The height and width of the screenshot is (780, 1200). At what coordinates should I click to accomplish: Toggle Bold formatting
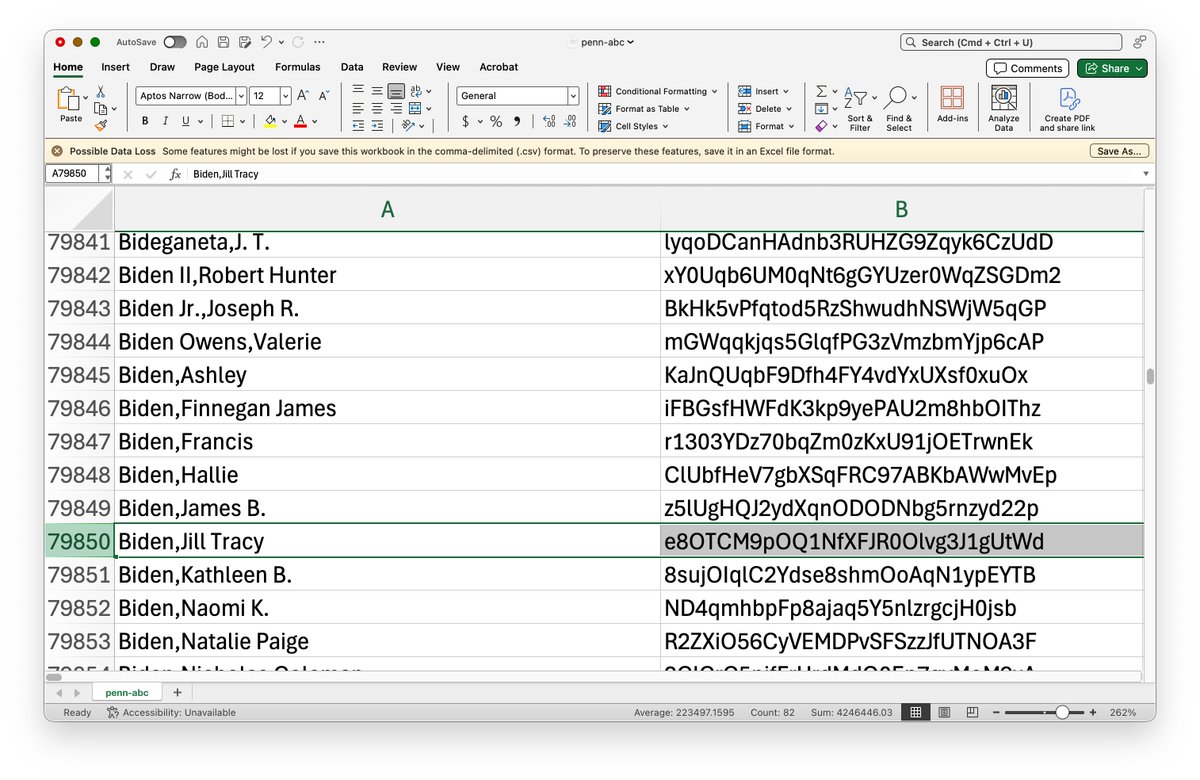tap(145, 121)
